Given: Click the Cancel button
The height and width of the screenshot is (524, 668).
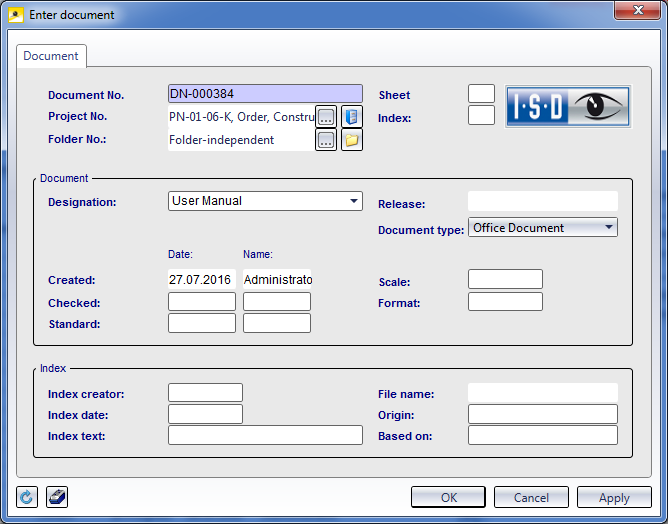Looking at the screenshot, I should pos(531,497).
